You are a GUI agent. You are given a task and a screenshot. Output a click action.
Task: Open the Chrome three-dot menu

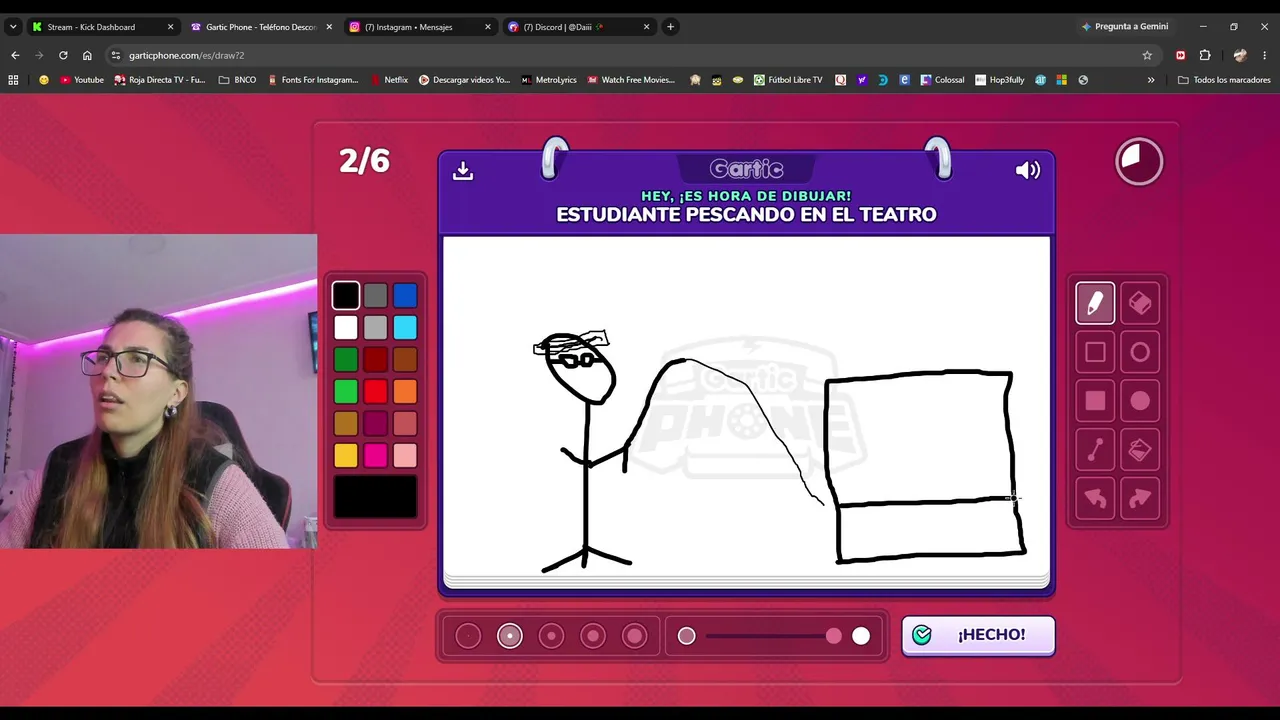(1265, 55)
